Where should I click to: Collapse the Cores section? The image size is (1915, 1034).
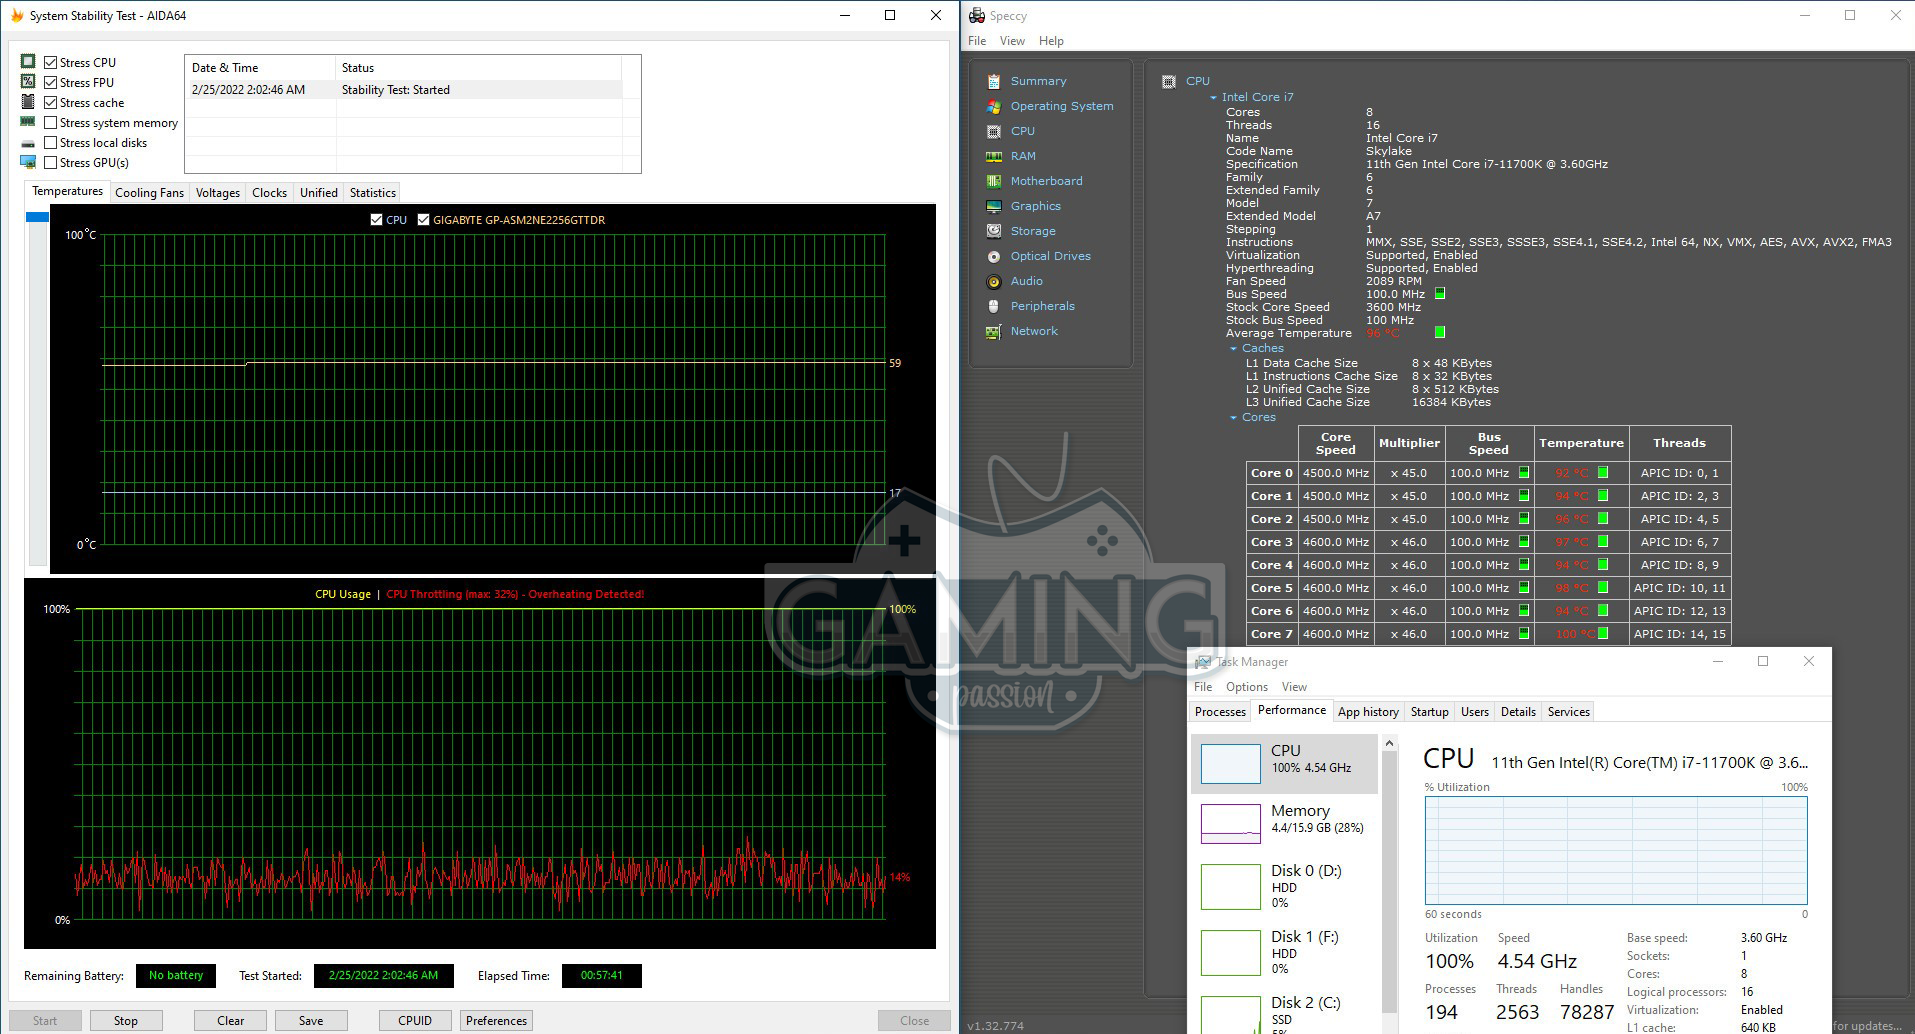click(1233, 418)
